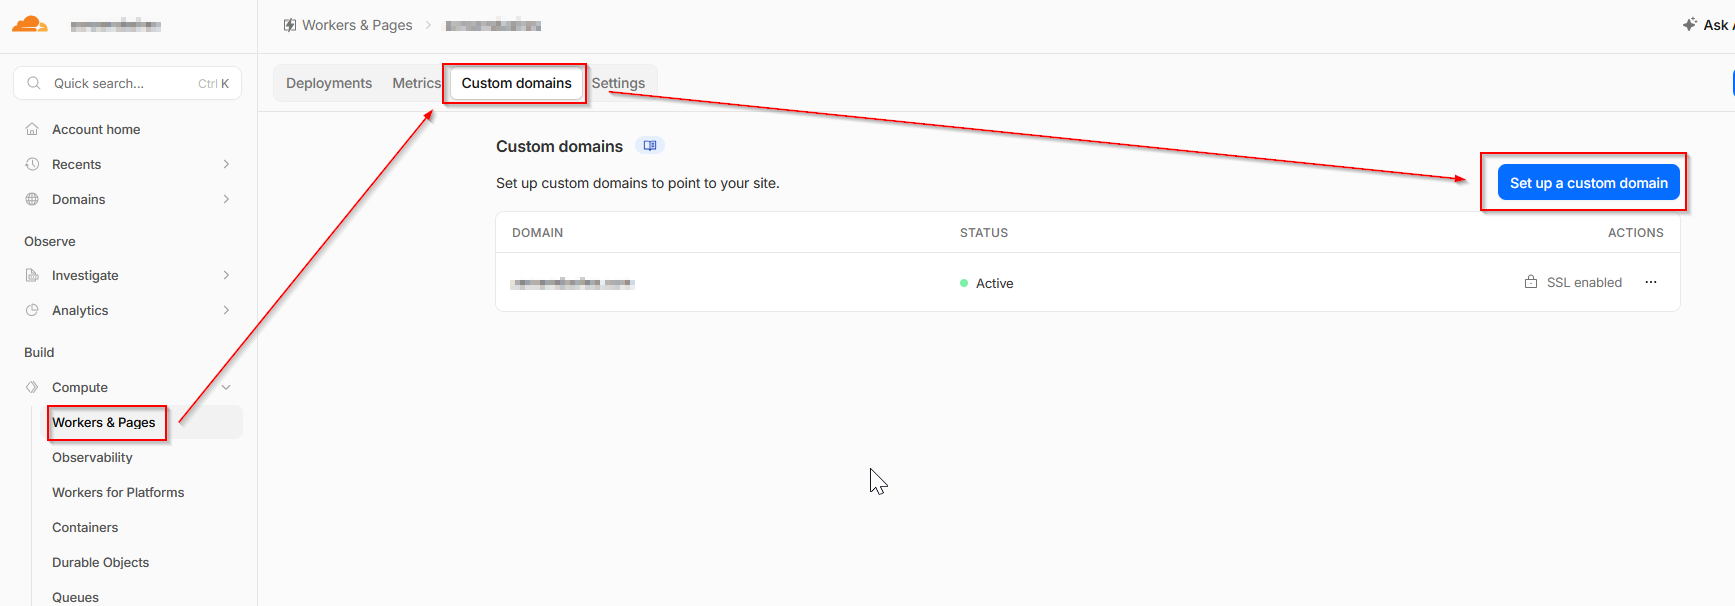Screen dimensions: 1735x606
Task: Click the Analytics pie chart icon
Action: pyautogui.click(x=32, y=310)
